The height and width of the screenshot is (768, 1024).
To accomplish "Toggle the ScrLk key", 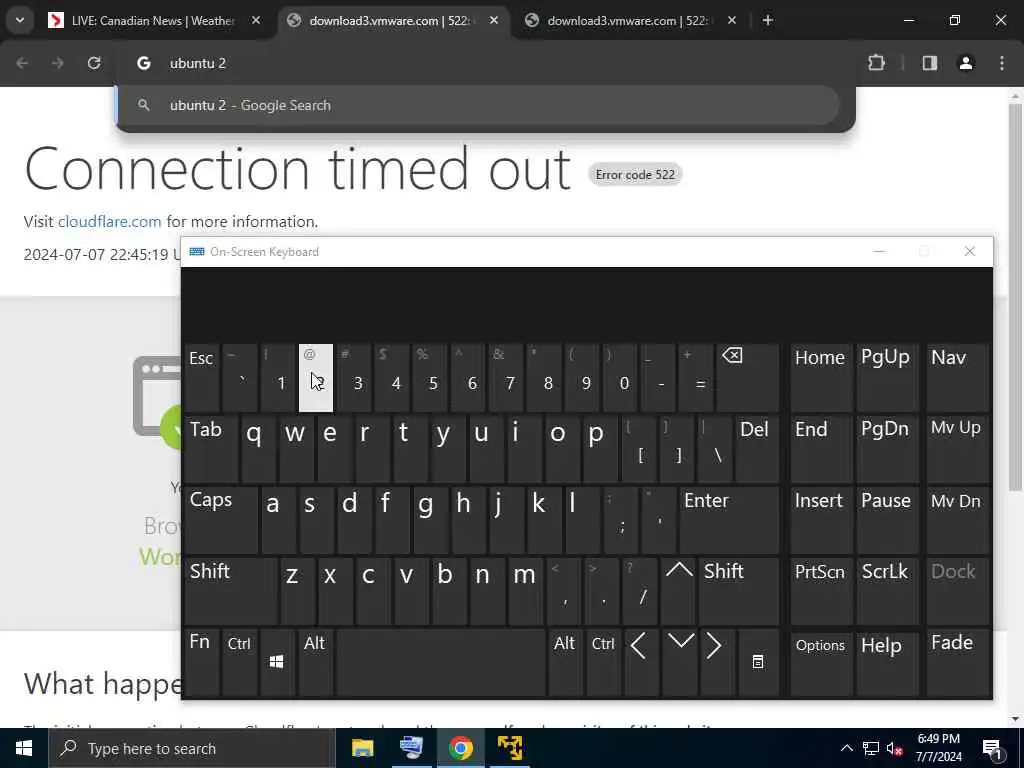I will click(888, 591).
